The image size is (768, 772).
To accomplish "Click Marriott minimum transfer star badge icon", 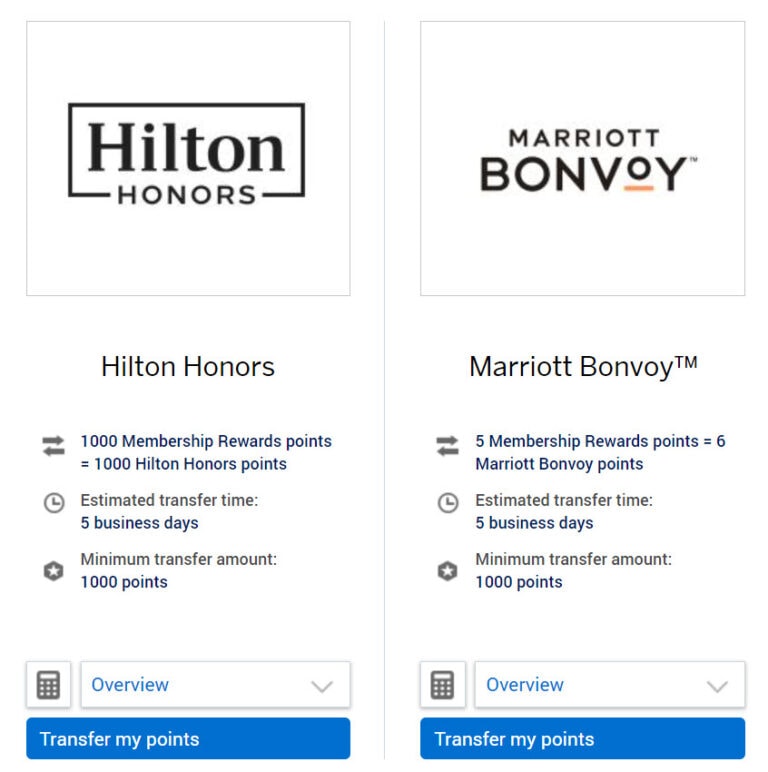I will tap(448, 572).
